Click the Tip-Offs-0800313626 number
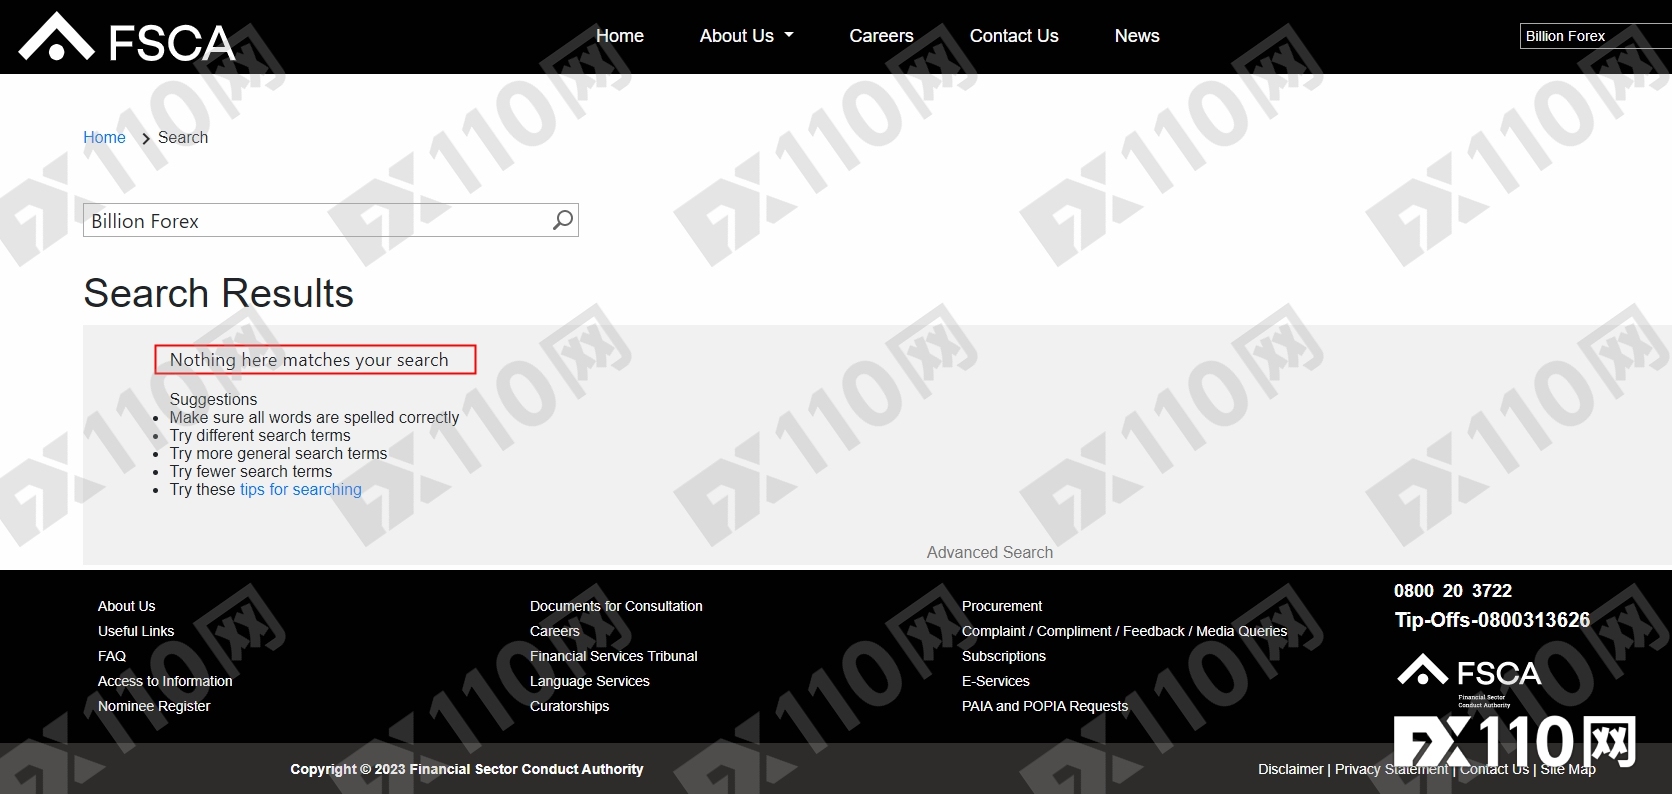Screen dimensions: 1672x794 1492,620
